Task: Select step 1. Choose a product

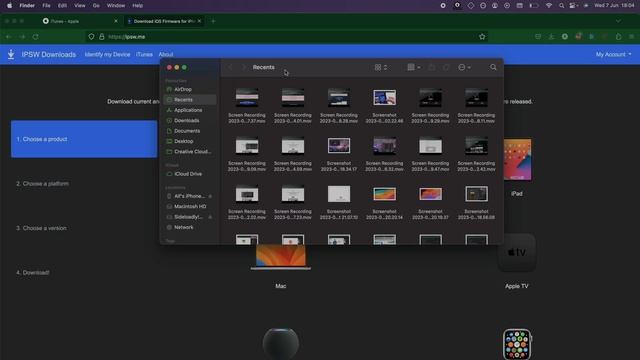Action: pyautogui.click(x=84, y=139)
